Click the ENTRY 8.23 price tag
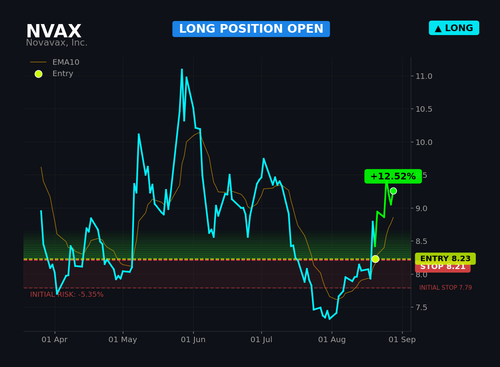Screen dimensions: 500x367 (445, 258)
